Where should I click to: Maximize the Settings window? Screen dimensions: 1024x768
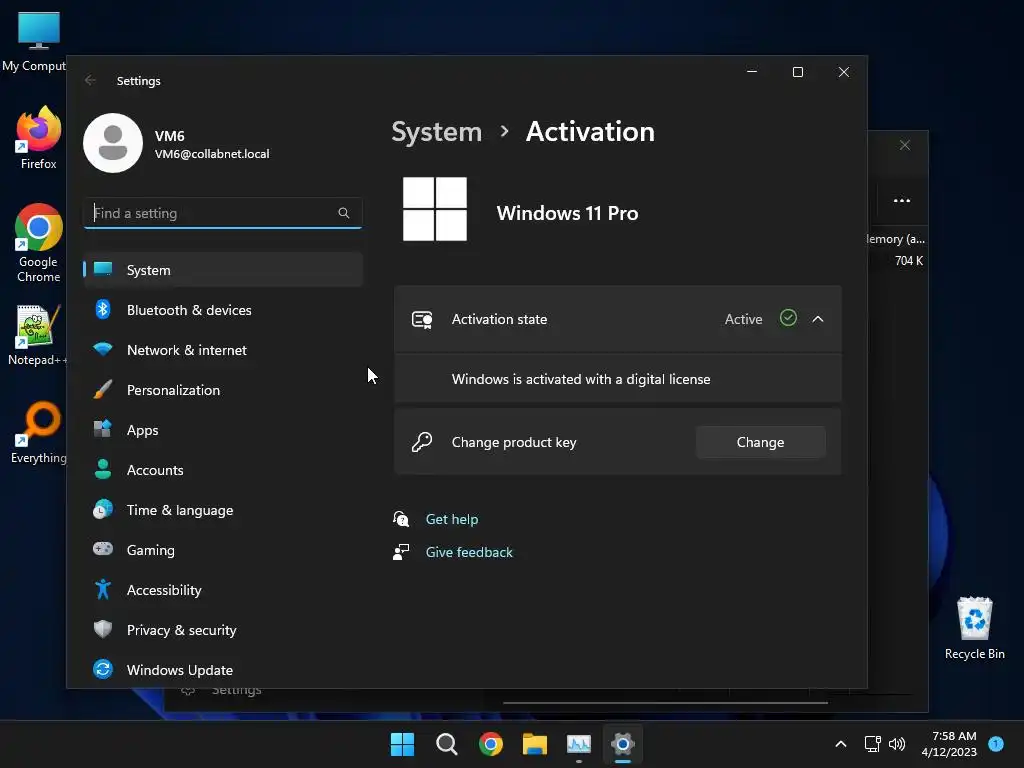[797, 72]
